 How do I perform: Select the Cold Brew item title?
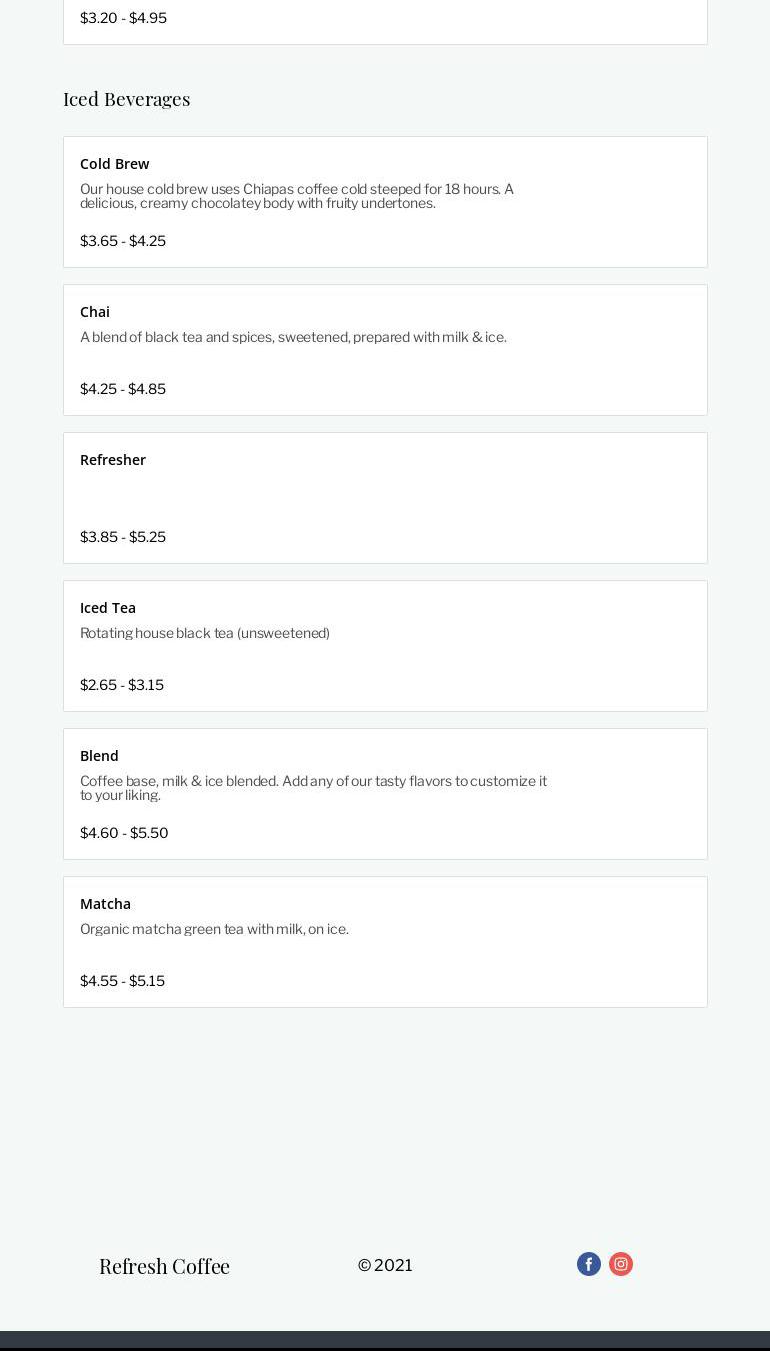pos(115,164)
